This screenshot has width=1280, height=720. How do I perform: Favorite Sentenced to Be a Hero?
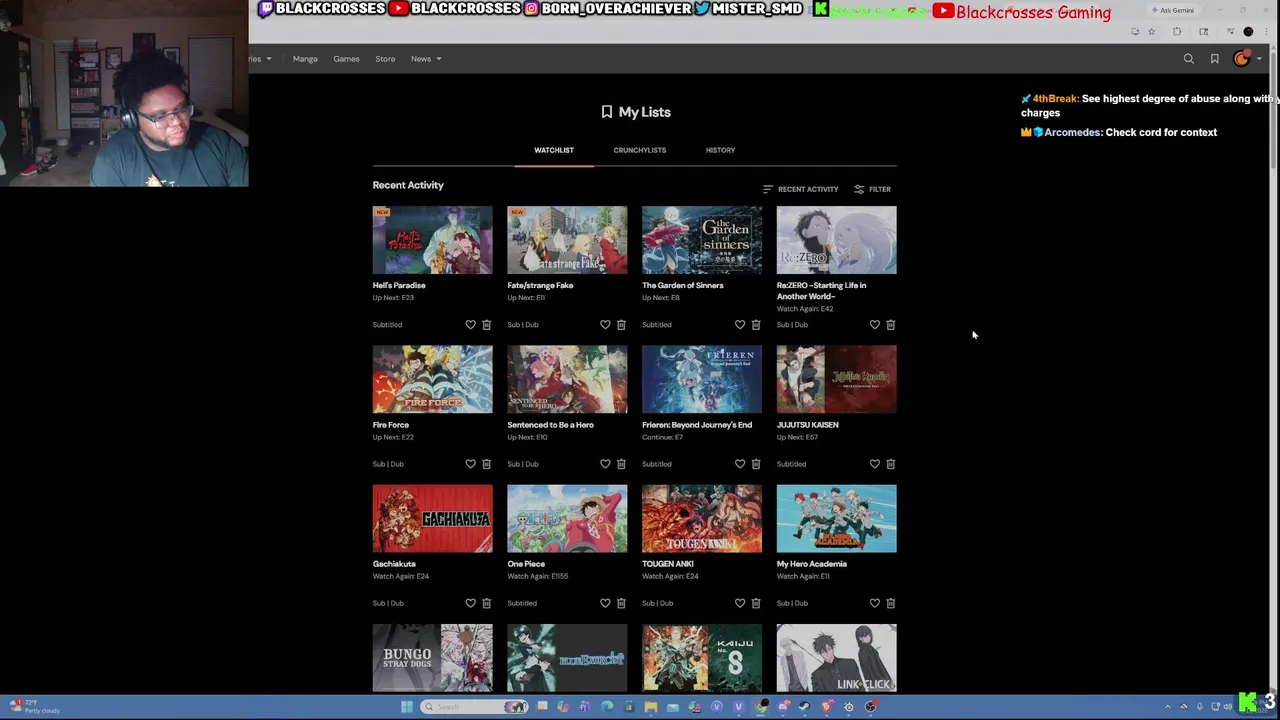(605, 464)
